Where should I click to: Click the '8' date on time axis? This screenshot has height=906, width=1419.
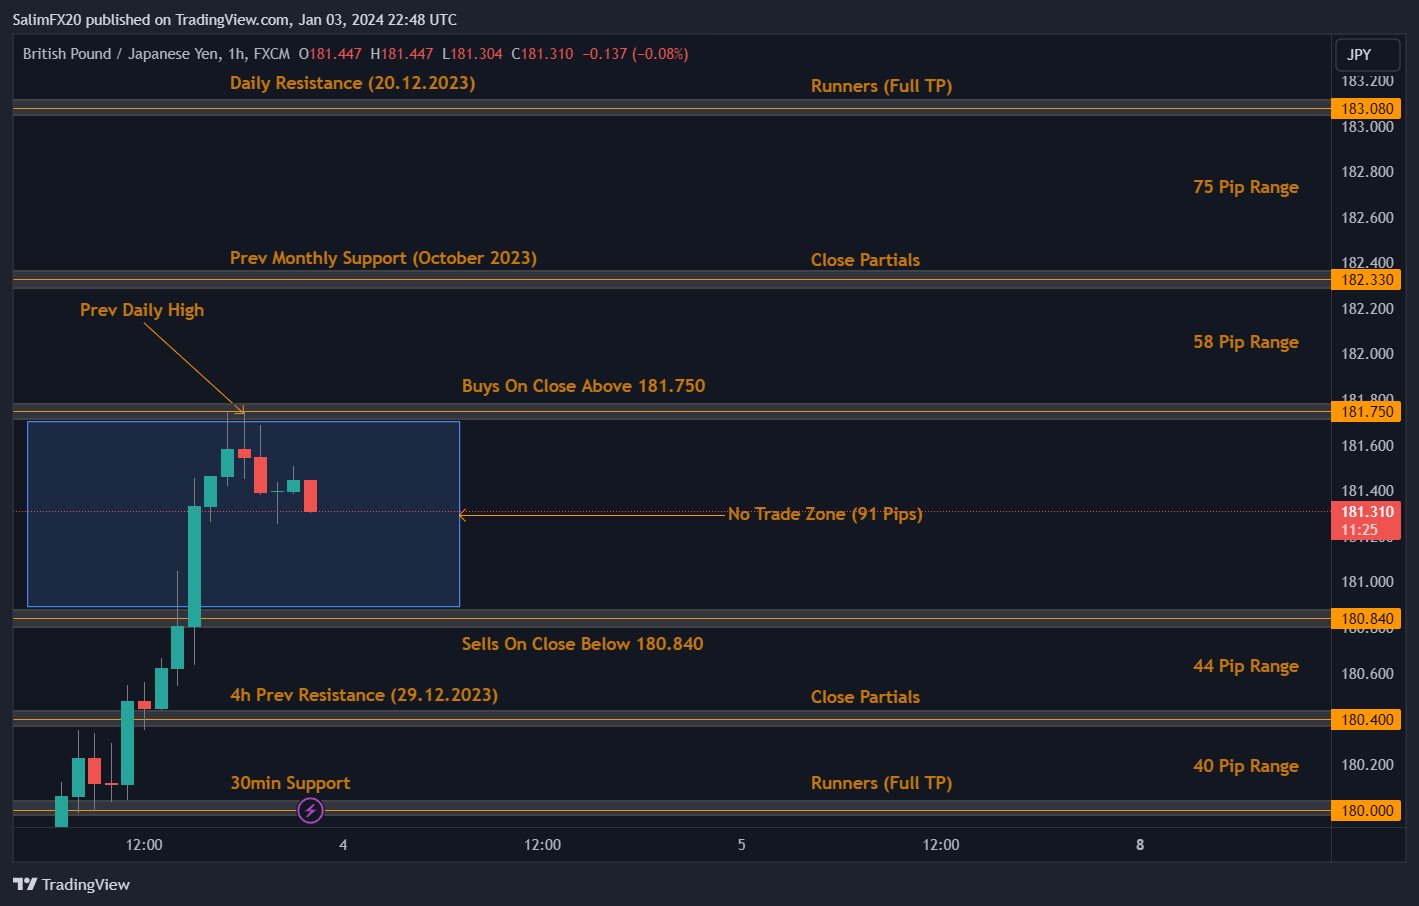coord(1140,845)
